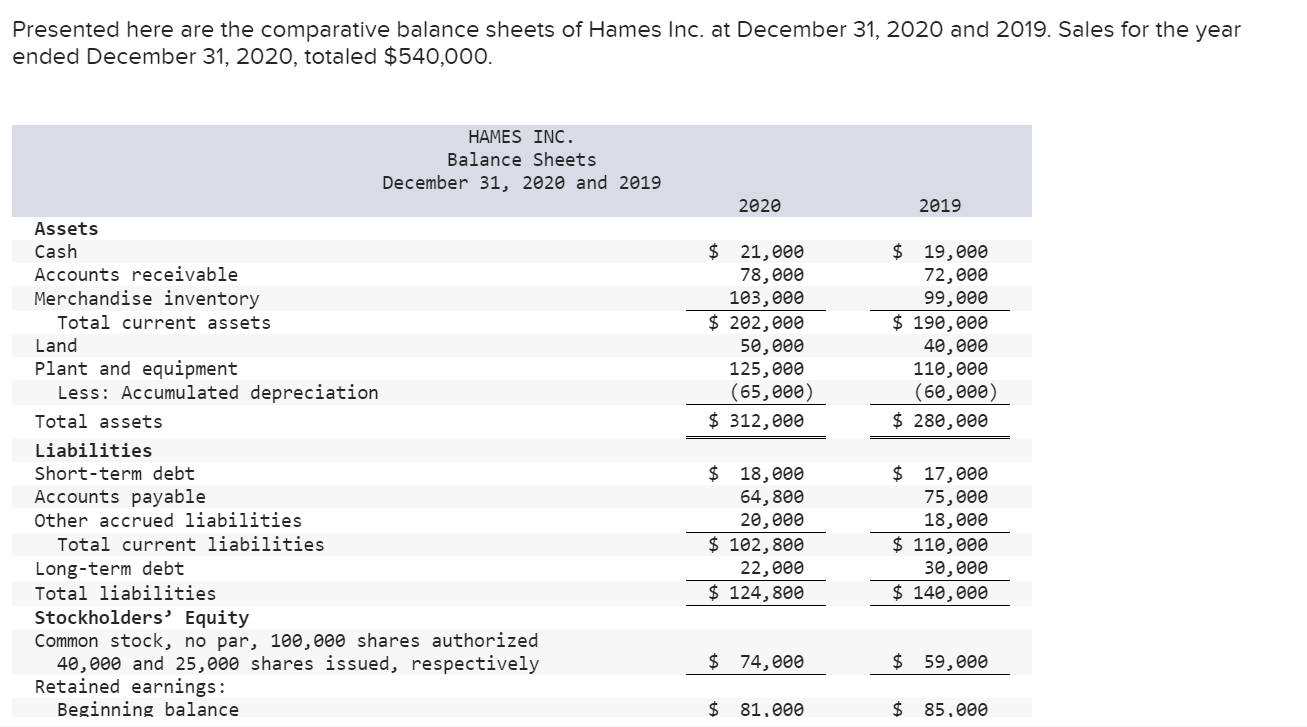
Task: Click total current assets $190,000
Action: point(940,322)
